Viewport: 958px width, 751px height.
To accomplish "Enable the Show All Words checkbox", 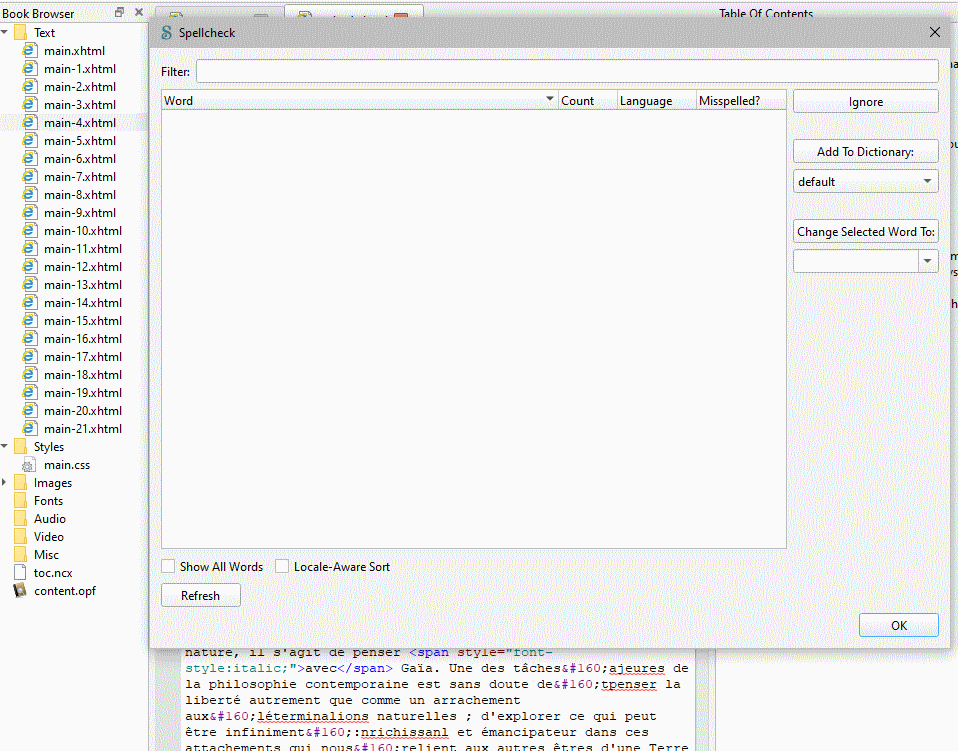I will (169, 567).
